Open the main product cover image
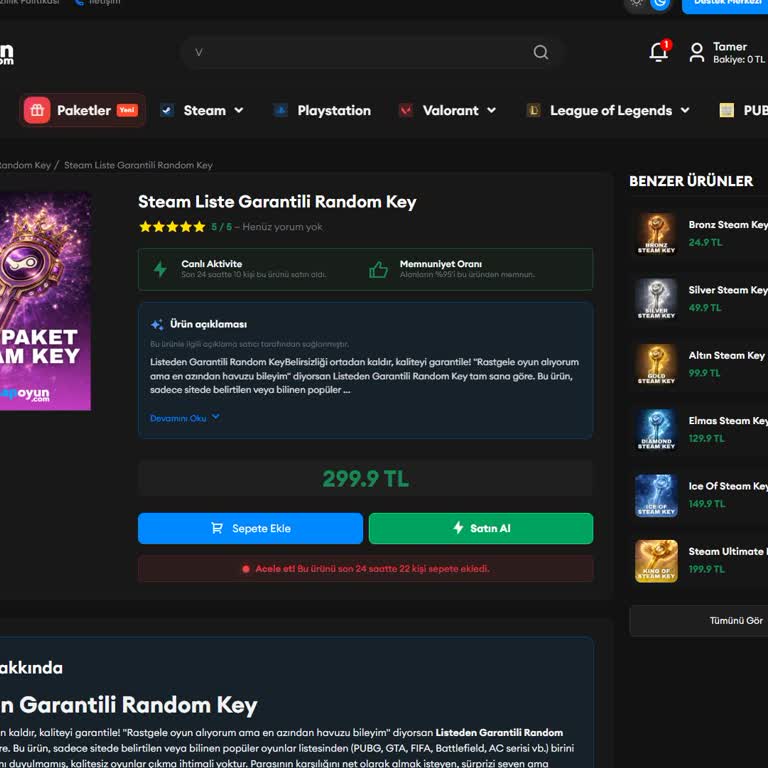Screen dimensions: 768x768 click(45, 301)
